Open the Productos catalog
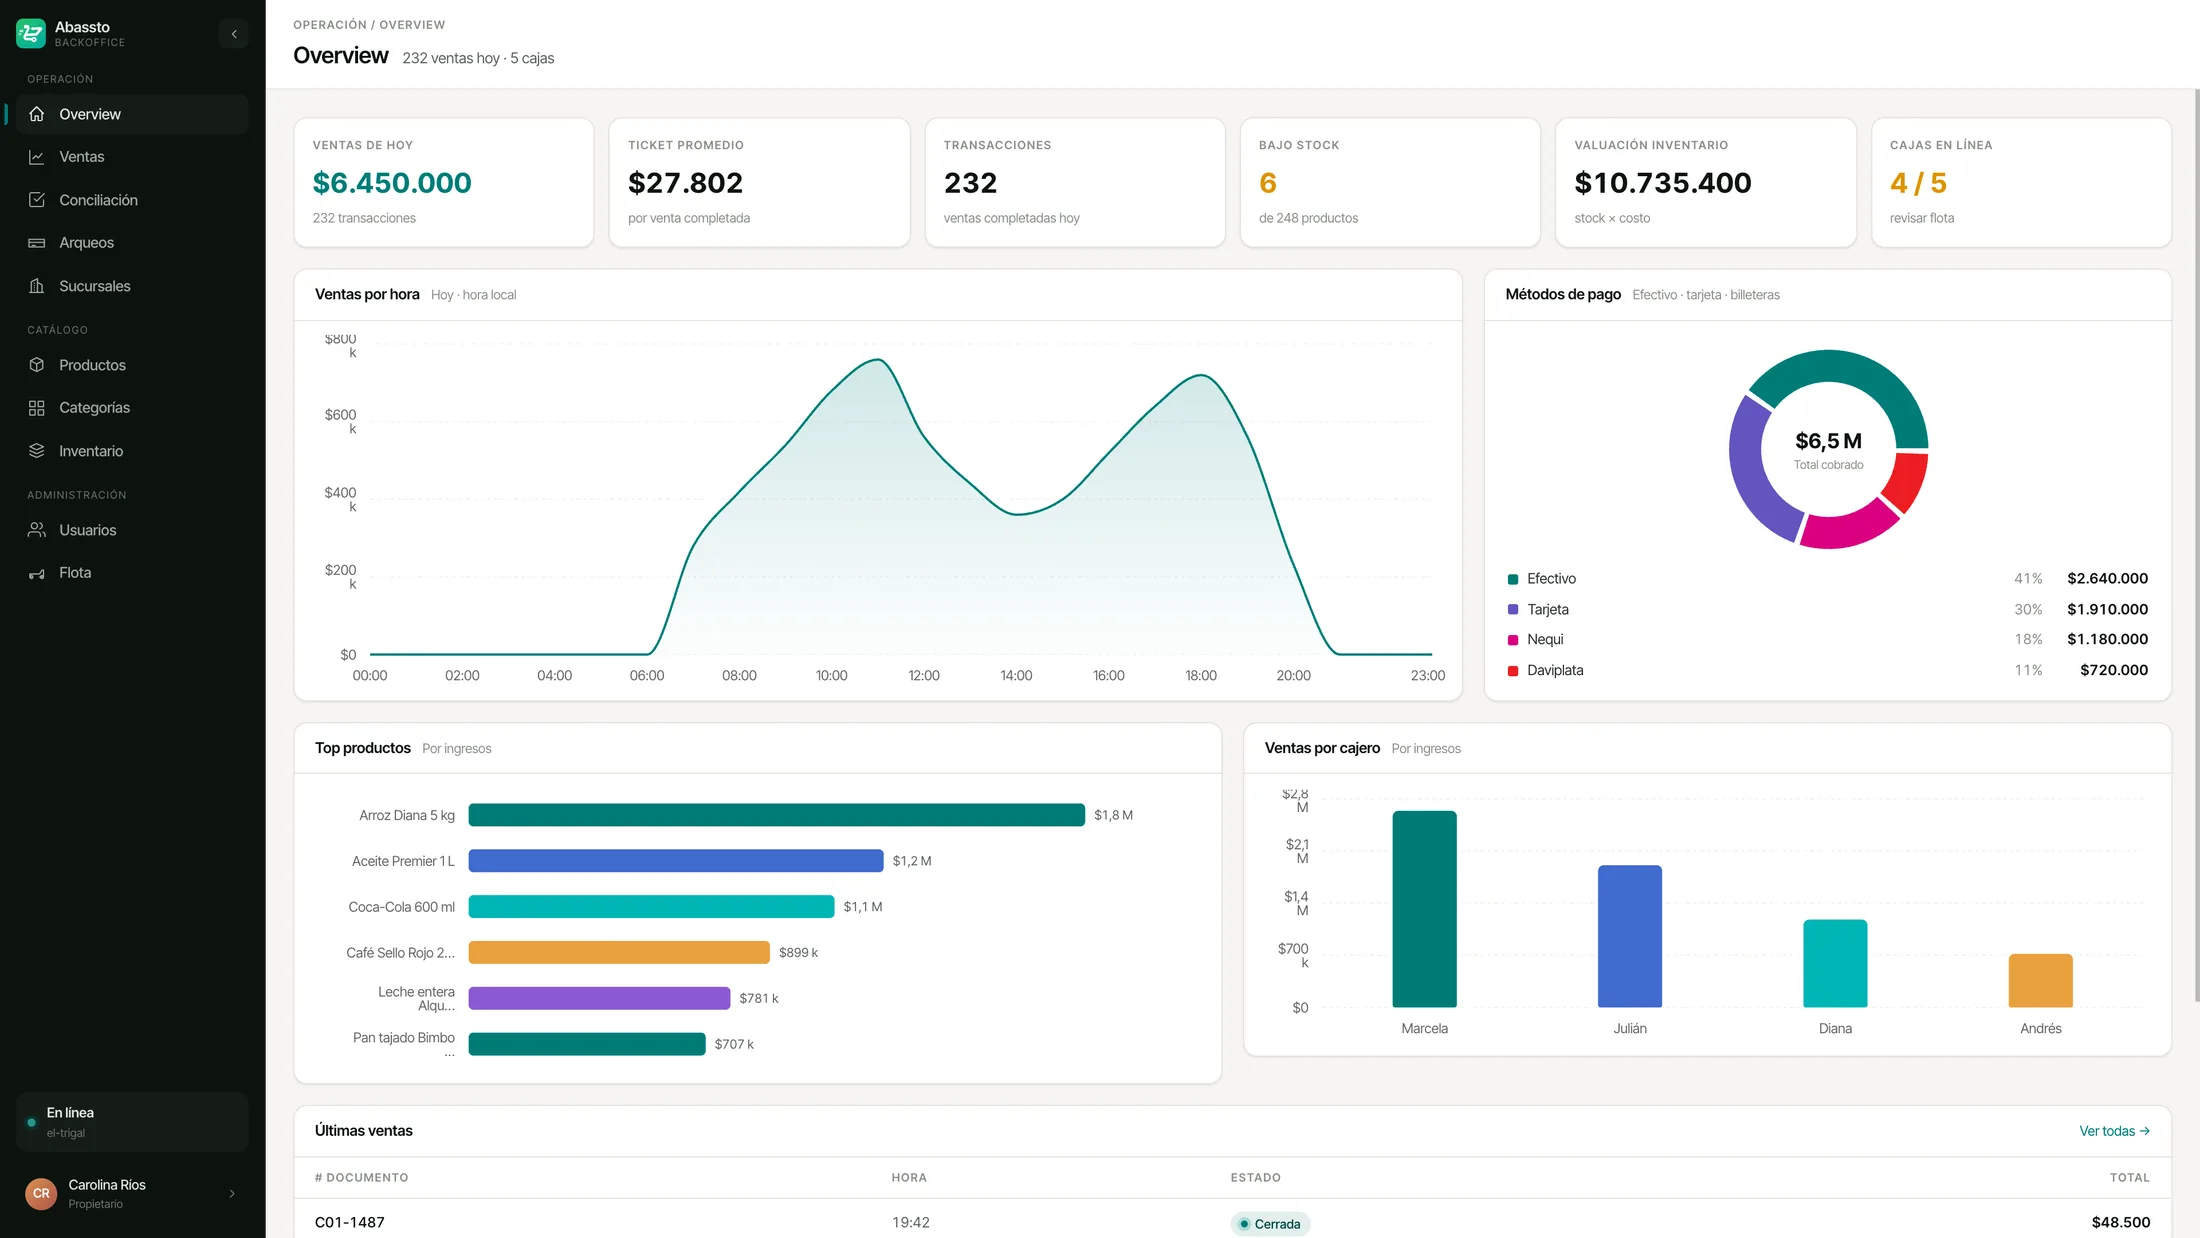The width and height of the screenshot is (2200, 1238). 132,365
